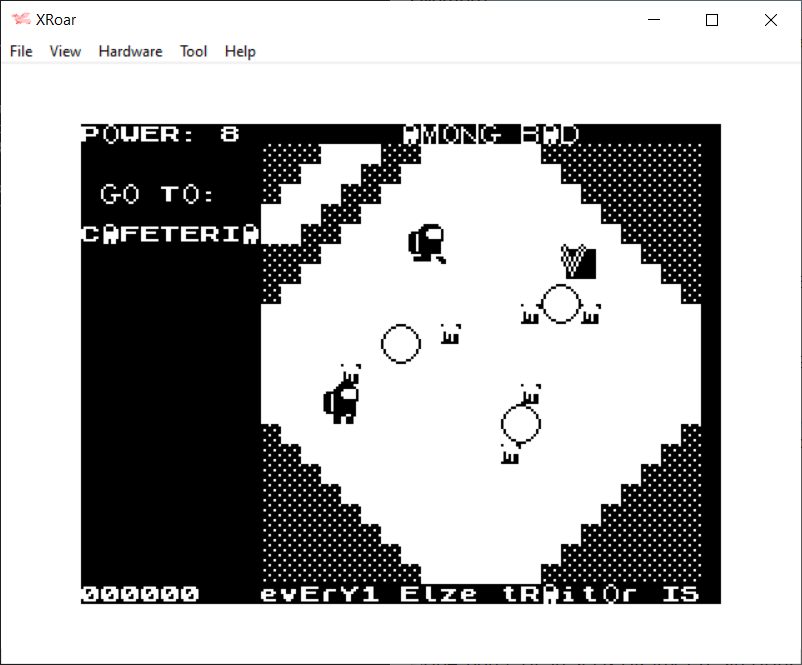Maximize the XRoar window
The image size is (802, 665).
[x=712, y=20]
